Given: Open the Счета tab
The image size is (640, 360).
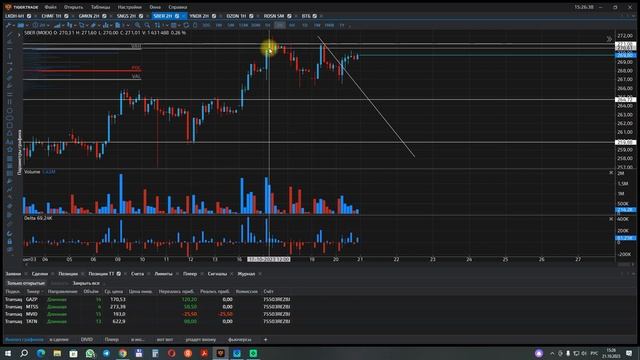Looking at the screenshot, I should pyautogui.click(x=137, y=273).
